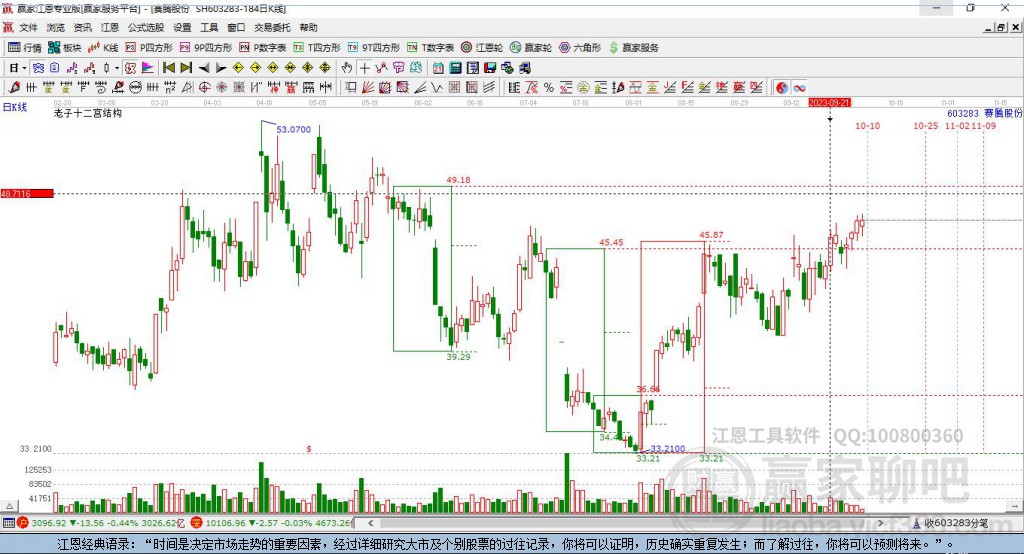Toggle the color gradient chart icon
Screen dimensions: 1024x554
[148, 68]
